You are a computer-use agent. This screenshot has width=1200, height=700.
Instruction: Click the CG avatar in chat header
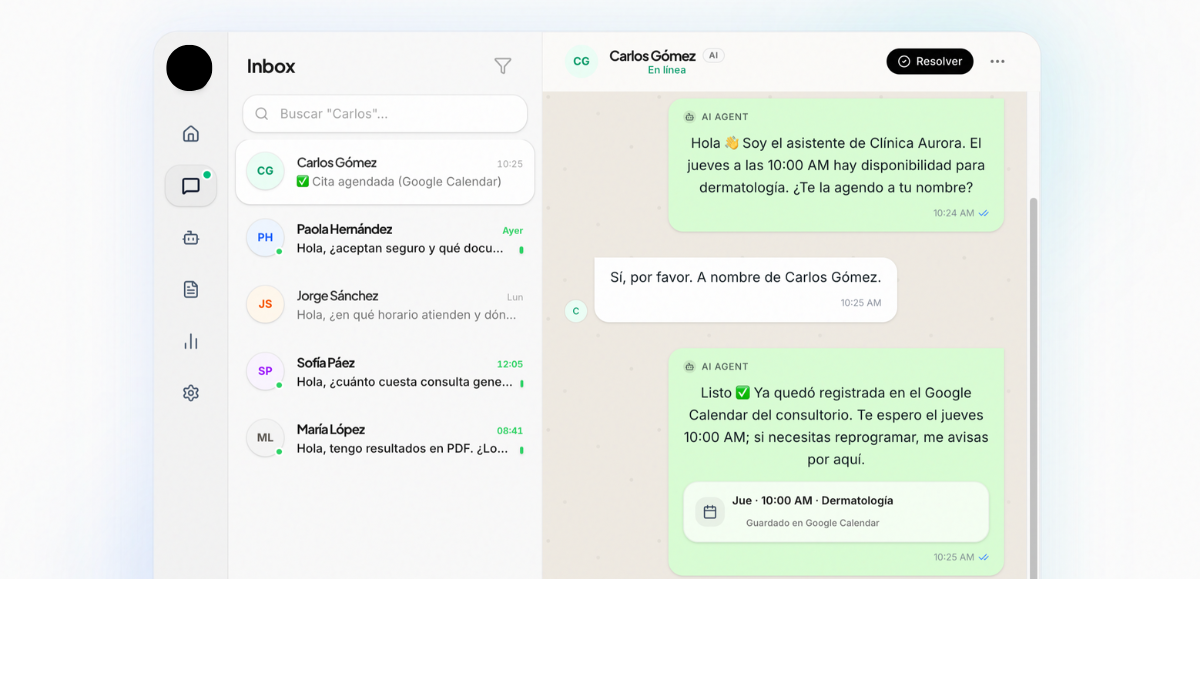(581, 62)
